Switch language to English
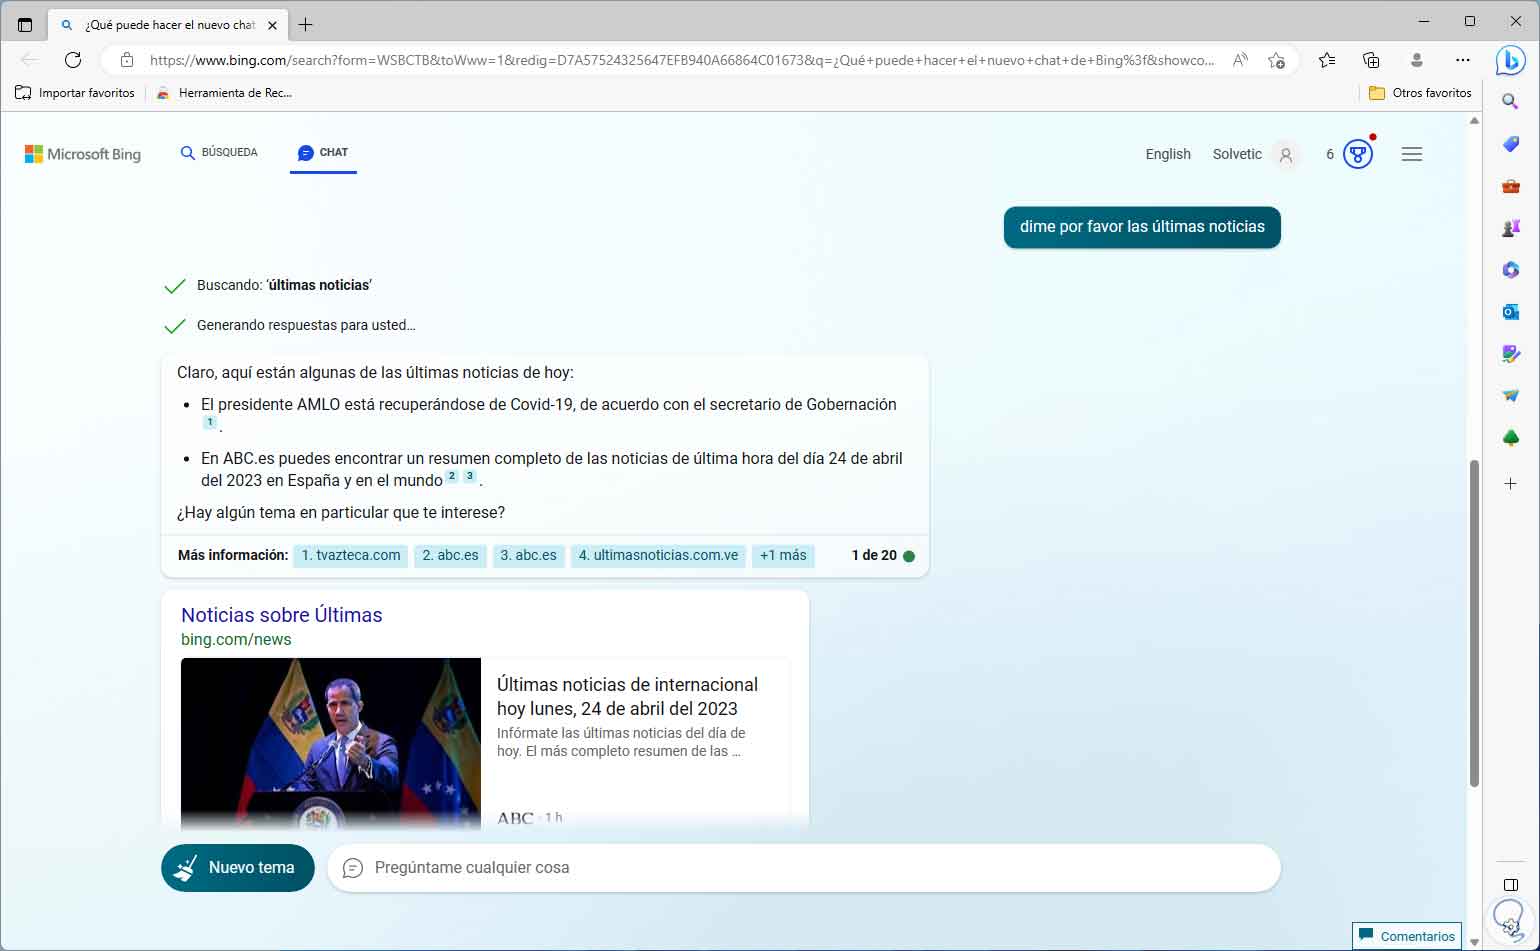 (x=1168, y=154)
